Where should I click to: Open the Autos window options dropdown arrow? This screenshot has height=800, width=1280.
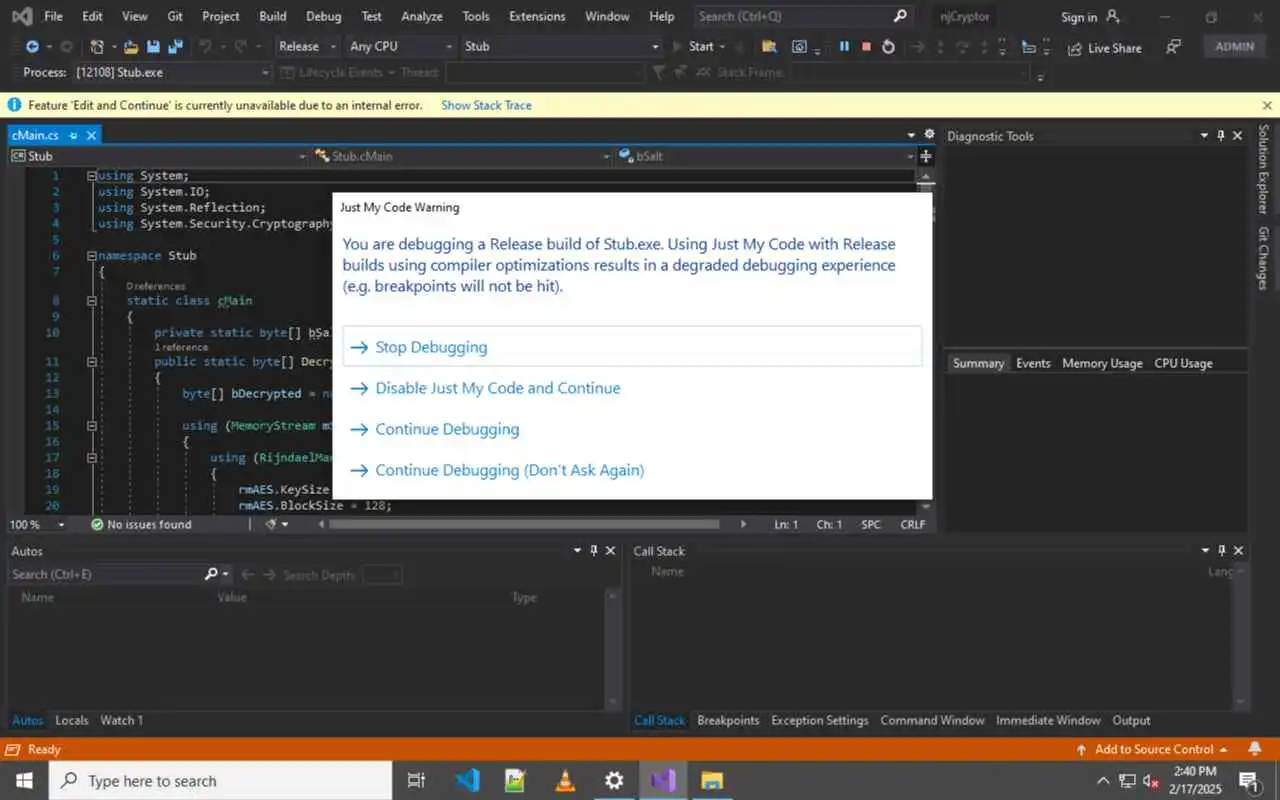(x=577, y=551)
